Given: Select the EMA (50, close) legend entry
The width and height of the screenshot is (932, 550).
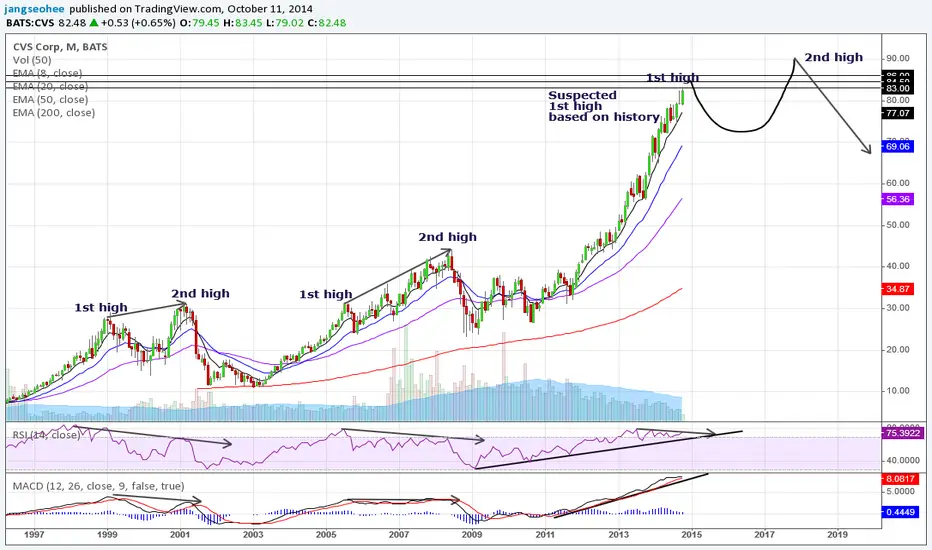Looking at the screenshot, I should point(51,99).
